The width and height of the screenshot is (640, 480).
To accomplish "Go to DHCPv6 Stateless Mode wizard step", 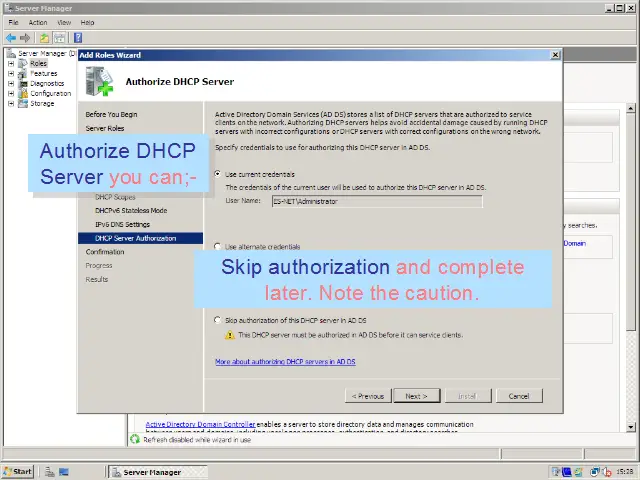I will (131, 211).
